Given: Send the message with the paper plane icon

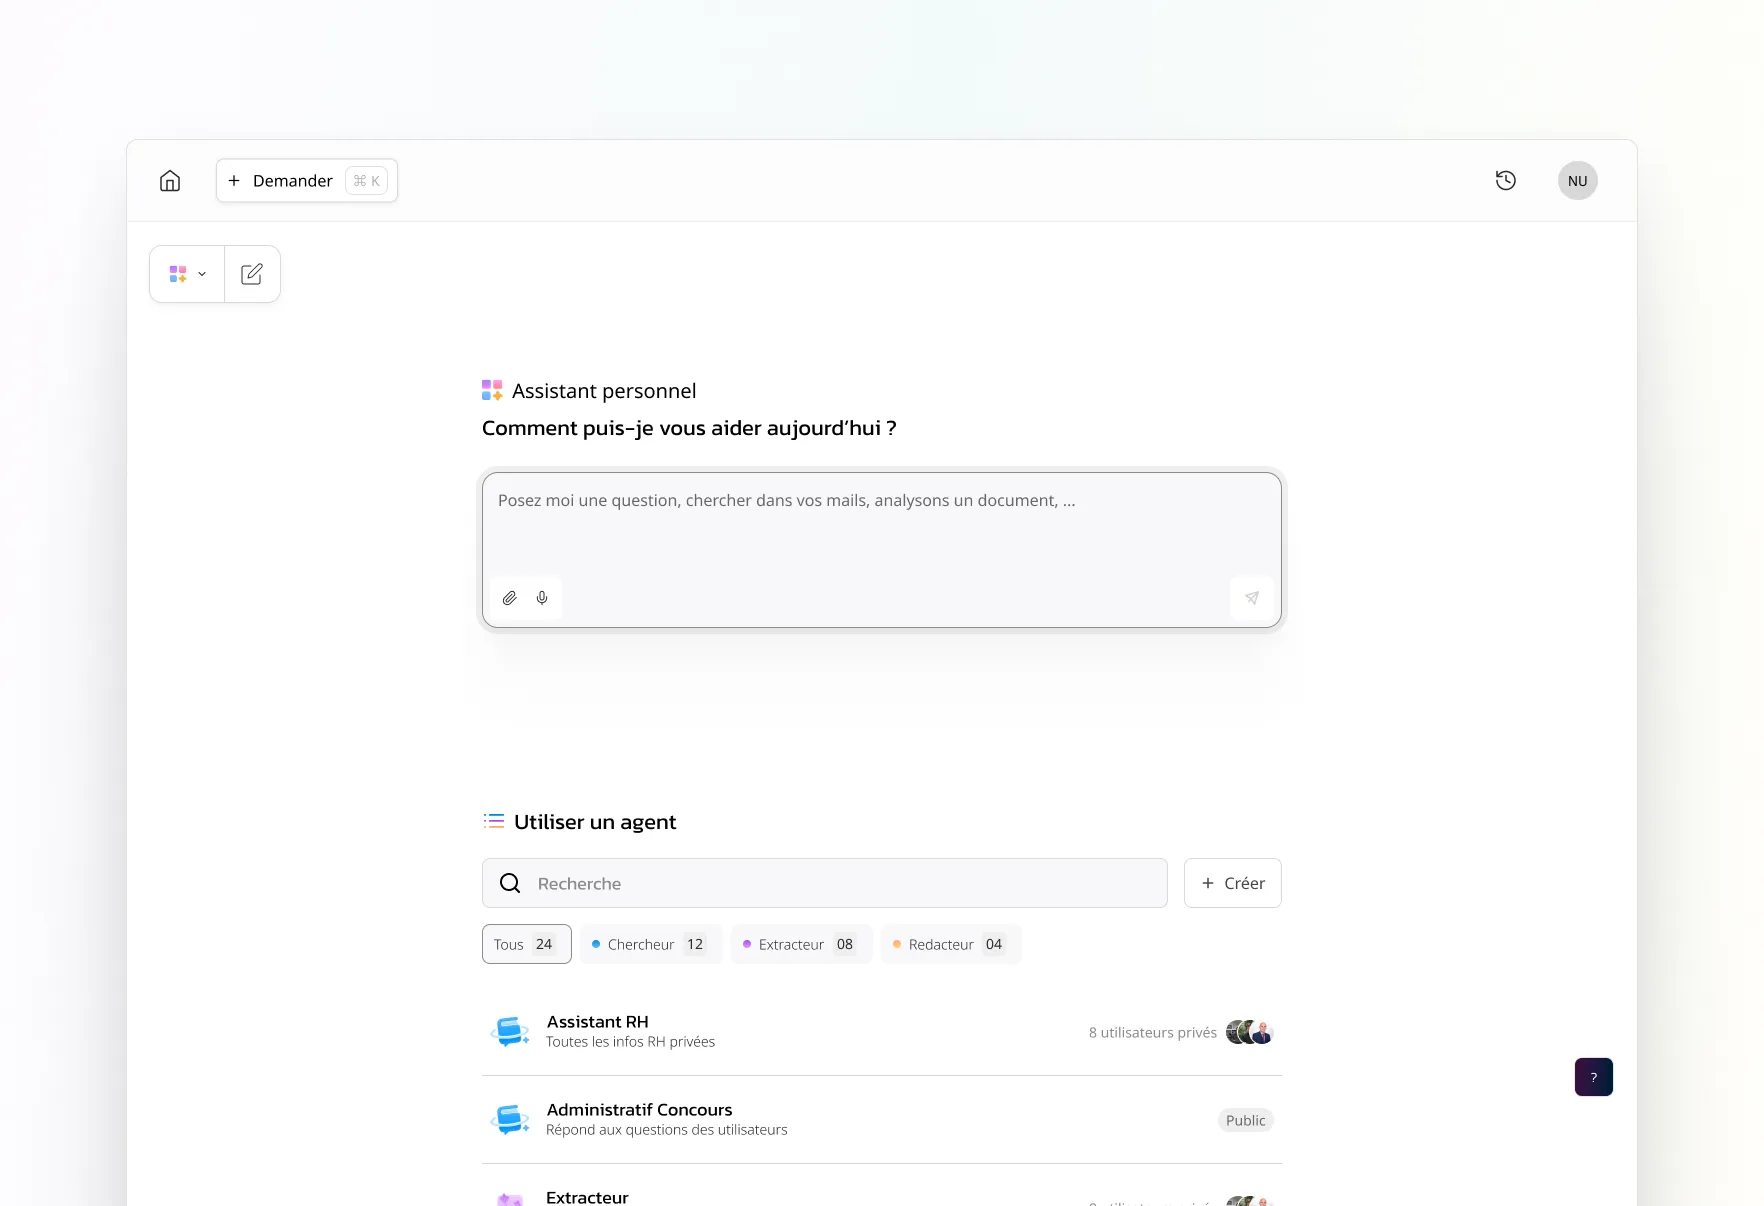Looking at the screenshot, I should point(1251,597).
